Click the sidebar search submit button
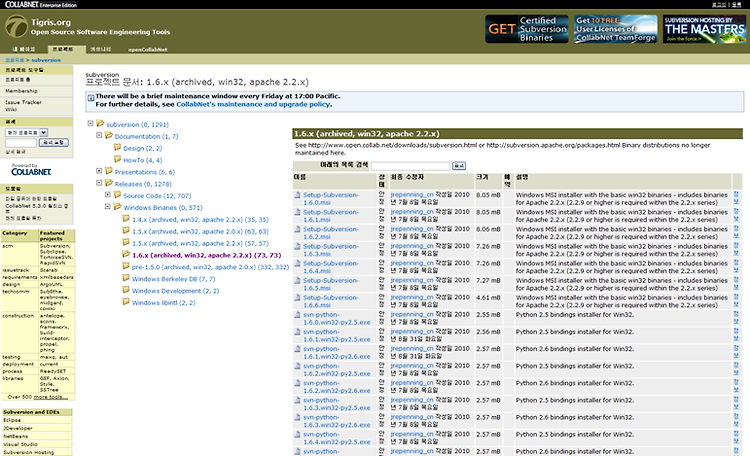Screen dimensions: 750x456 click(54, 143)
